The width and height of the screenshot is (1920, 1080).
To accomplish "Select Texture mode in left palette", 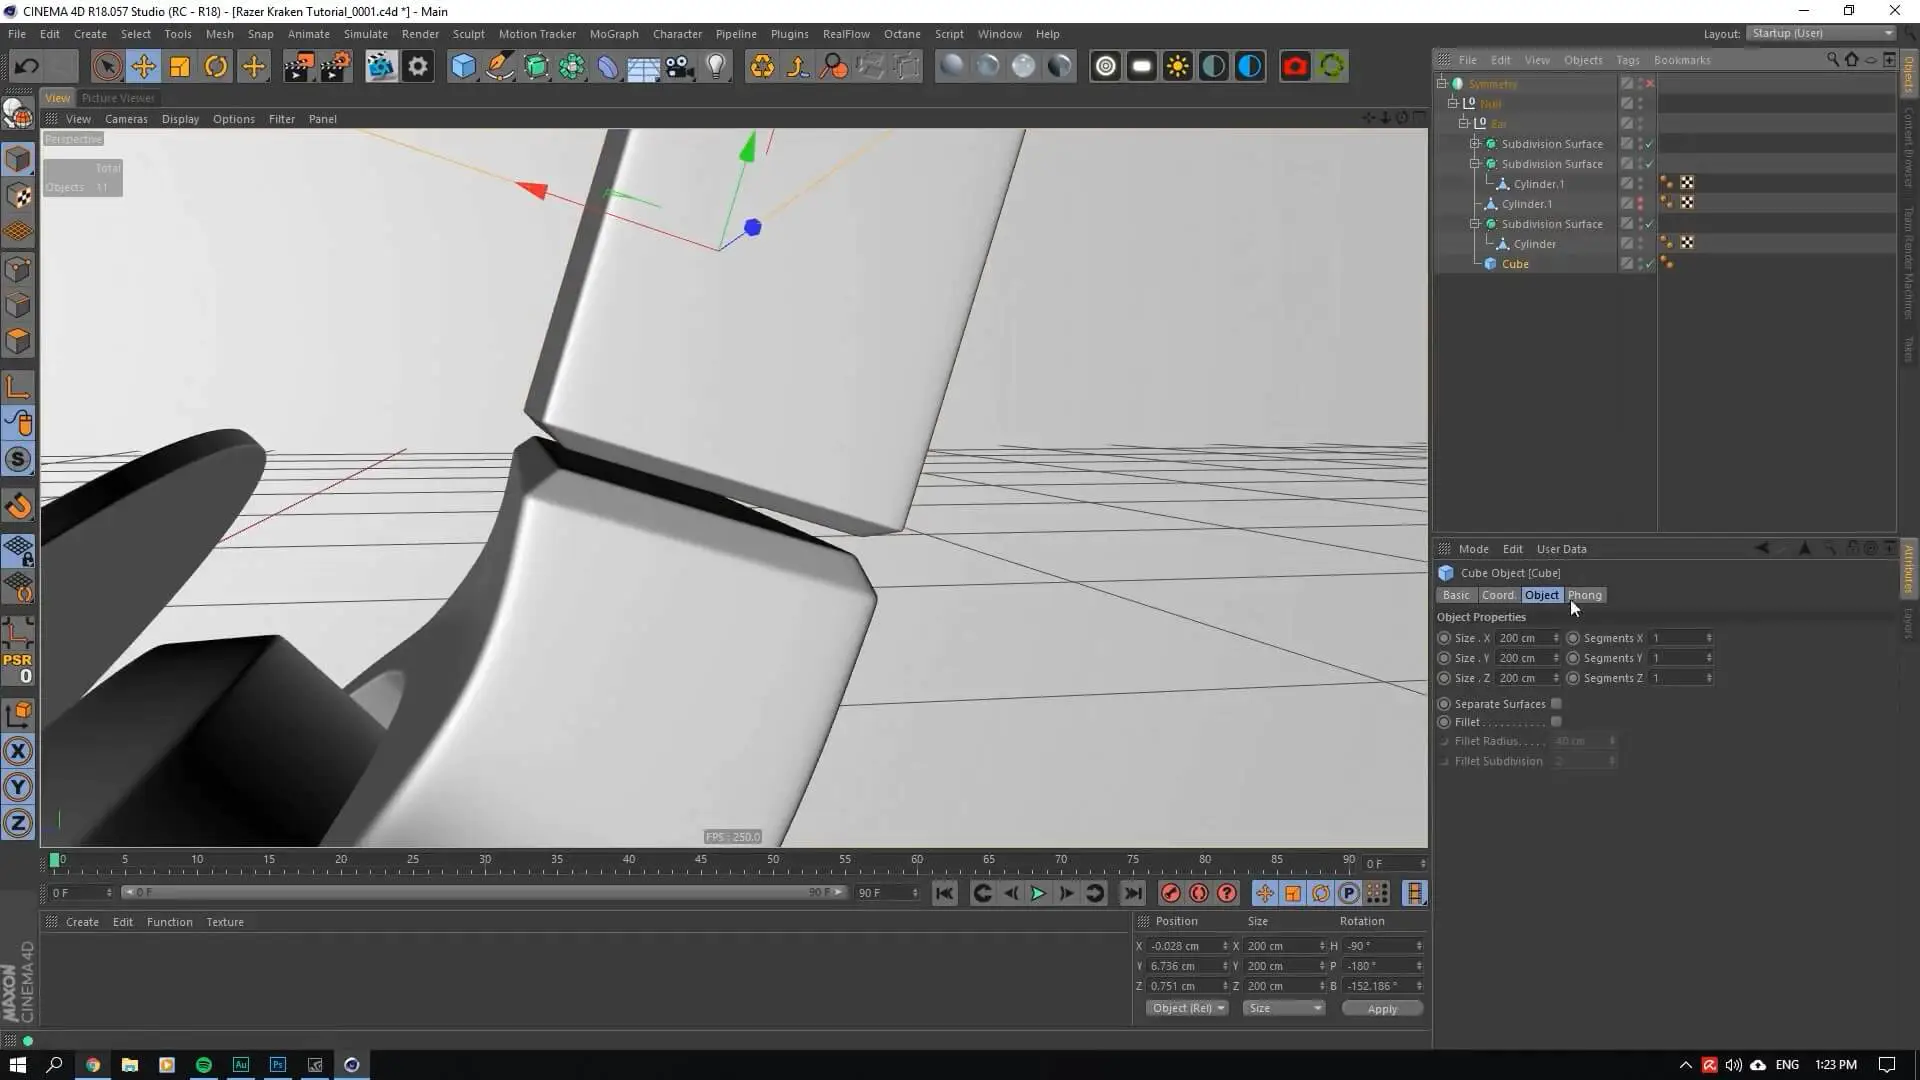I will coord(18,196).
